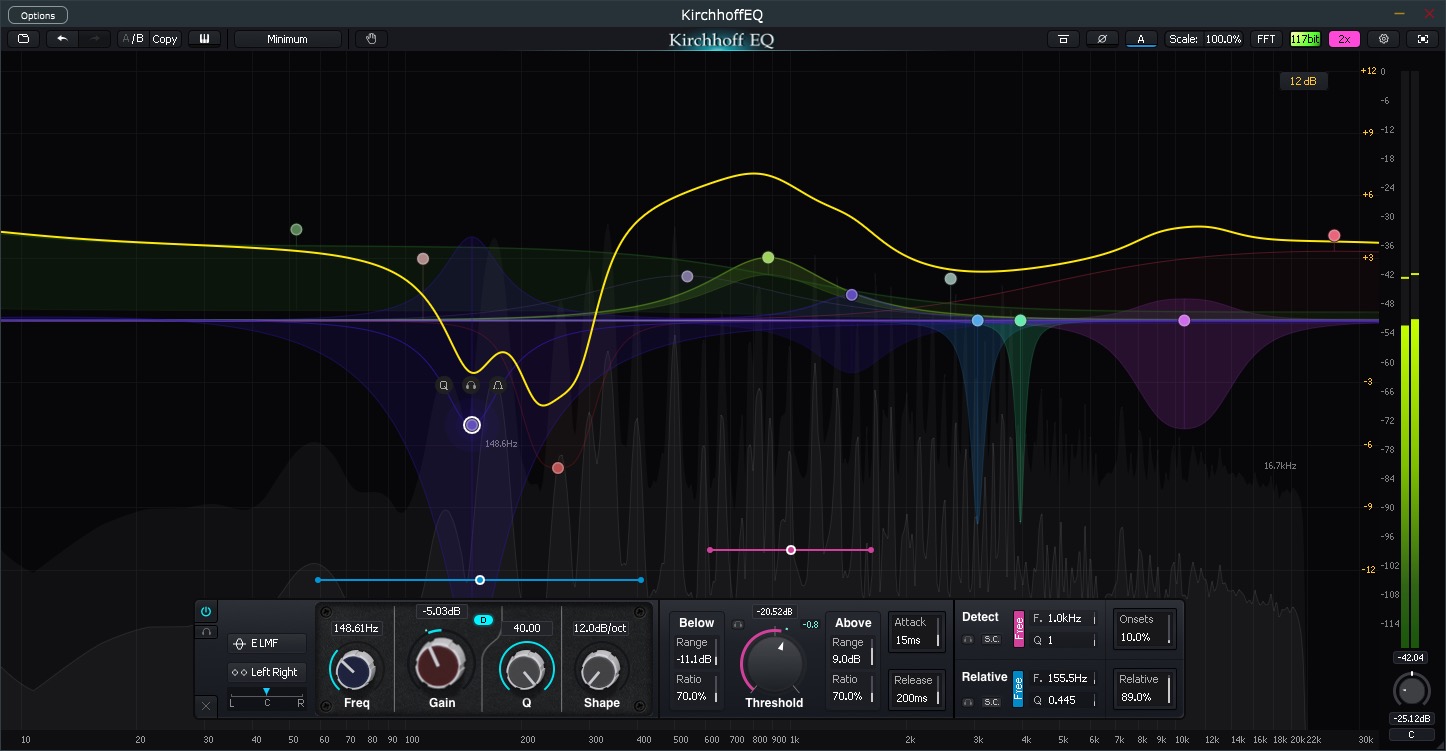
Task: Click the Attack 15ms field
Action: pyautogui.click(x=916, y=632)
